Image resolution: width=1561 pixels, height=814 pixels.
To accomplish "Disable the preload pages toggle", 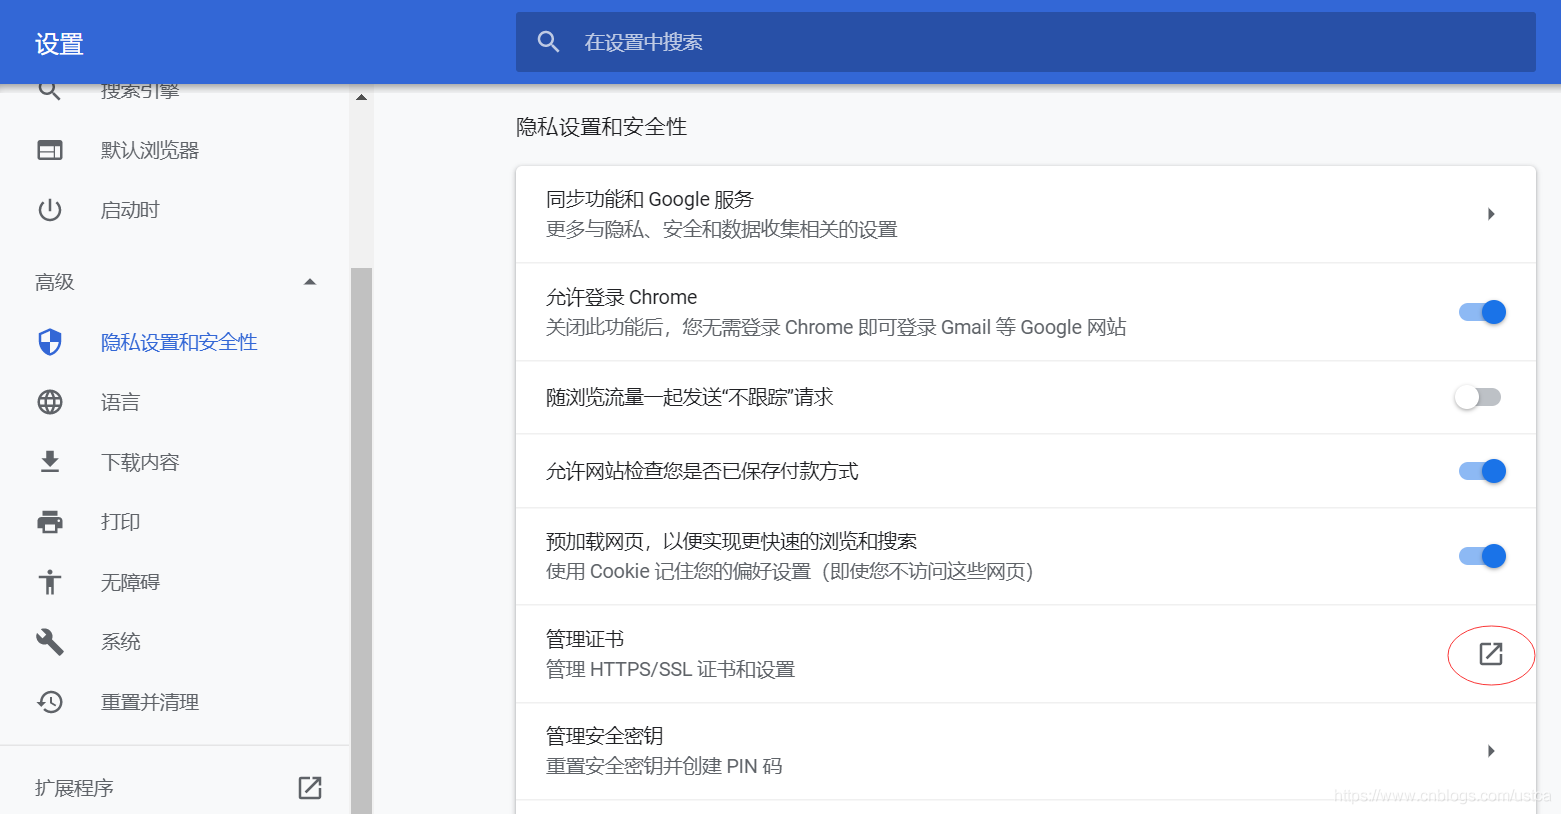I will [1482, 556].
